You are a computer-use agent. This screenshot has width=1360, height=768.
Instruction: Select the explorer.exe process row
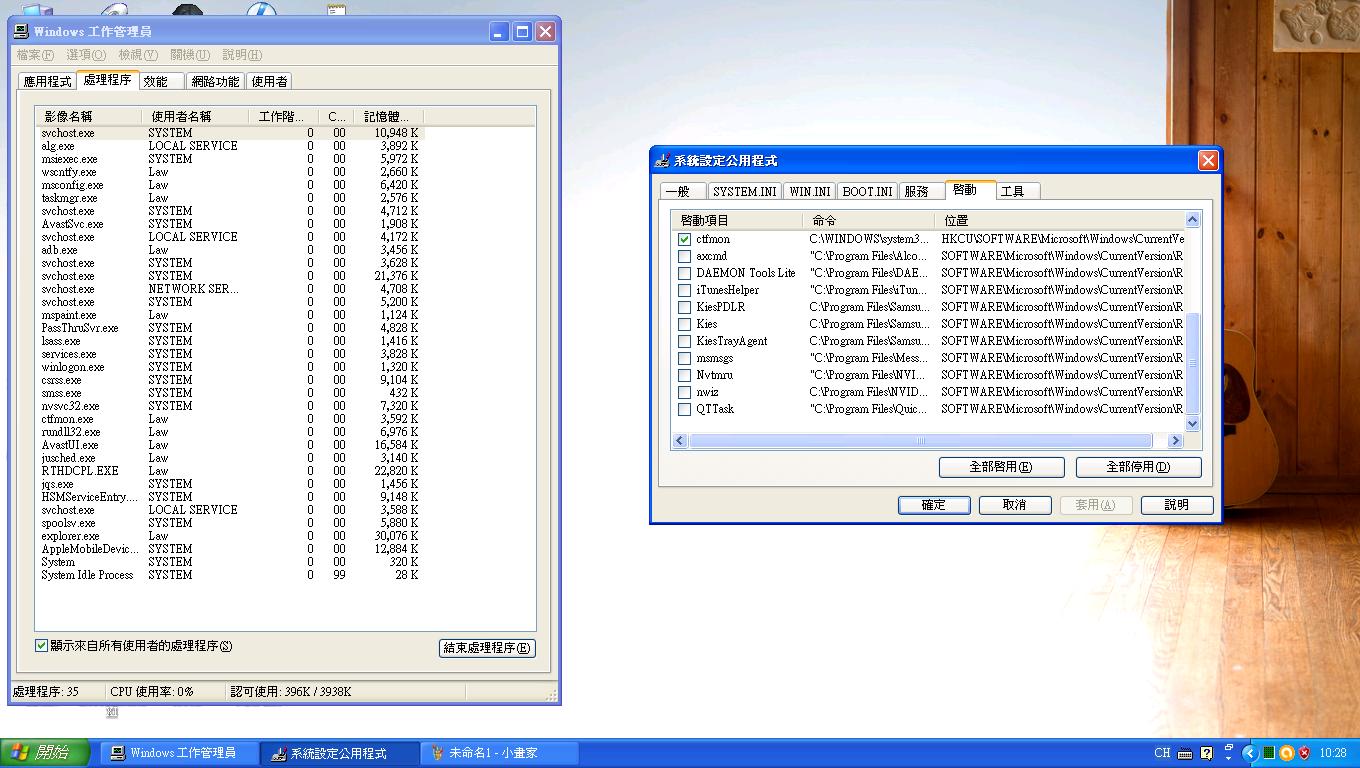(x=230, y=536)
